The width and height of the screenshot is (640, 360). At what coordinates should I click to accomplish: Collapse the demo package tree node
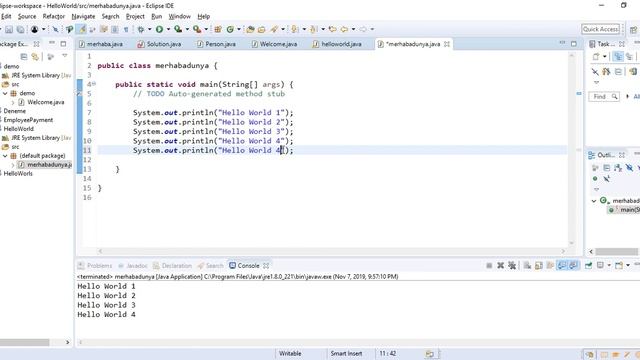5,93
